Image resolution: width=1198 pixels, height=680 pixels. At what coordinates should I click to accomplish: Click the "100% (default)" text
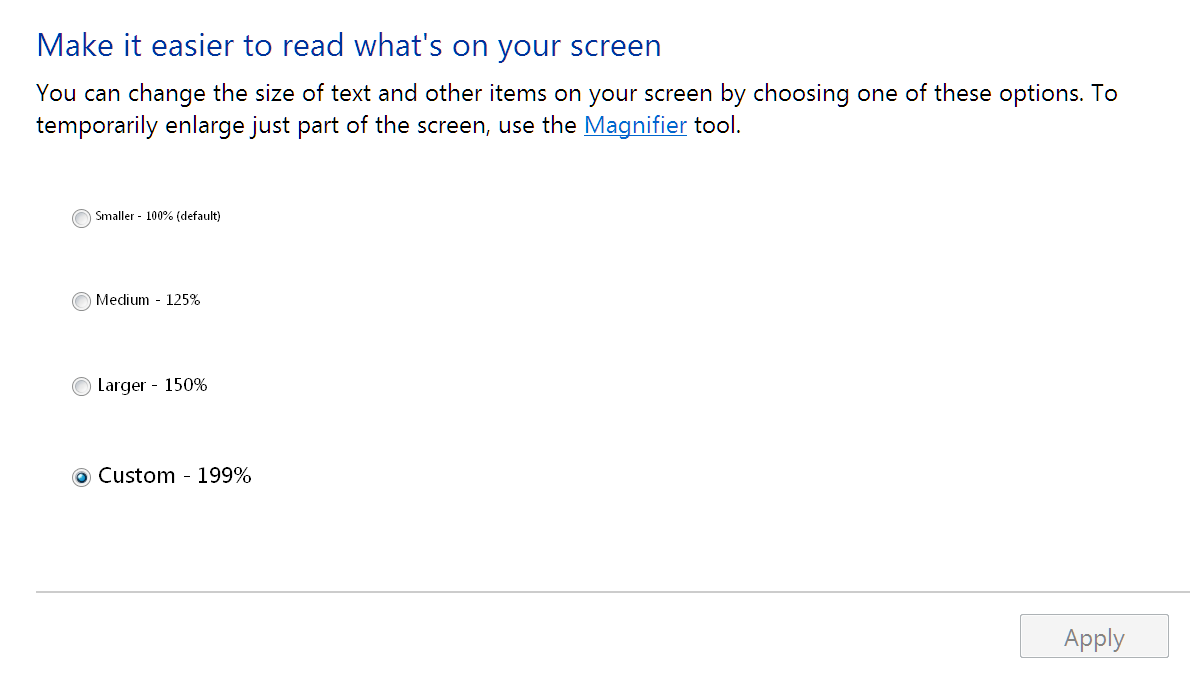pyautogui.click(x=183, y=216)
